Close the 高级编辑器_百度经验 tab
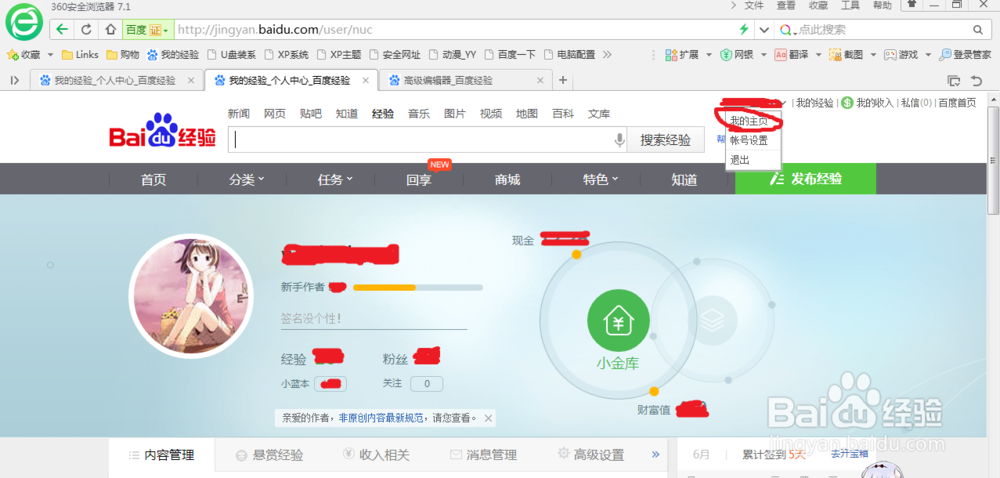The image size is (1000, 478). 540,80
